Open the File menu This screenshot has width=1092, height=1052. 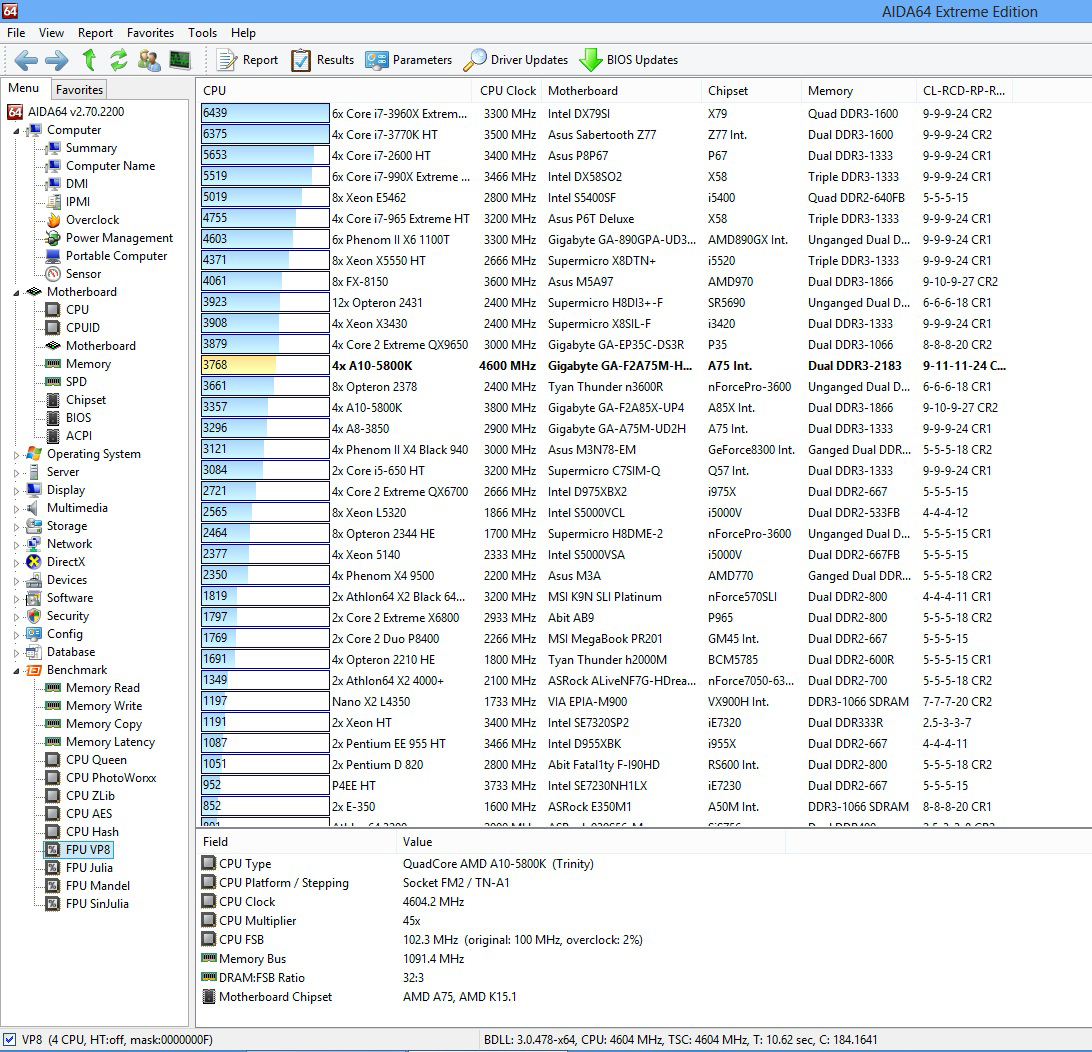16,33
